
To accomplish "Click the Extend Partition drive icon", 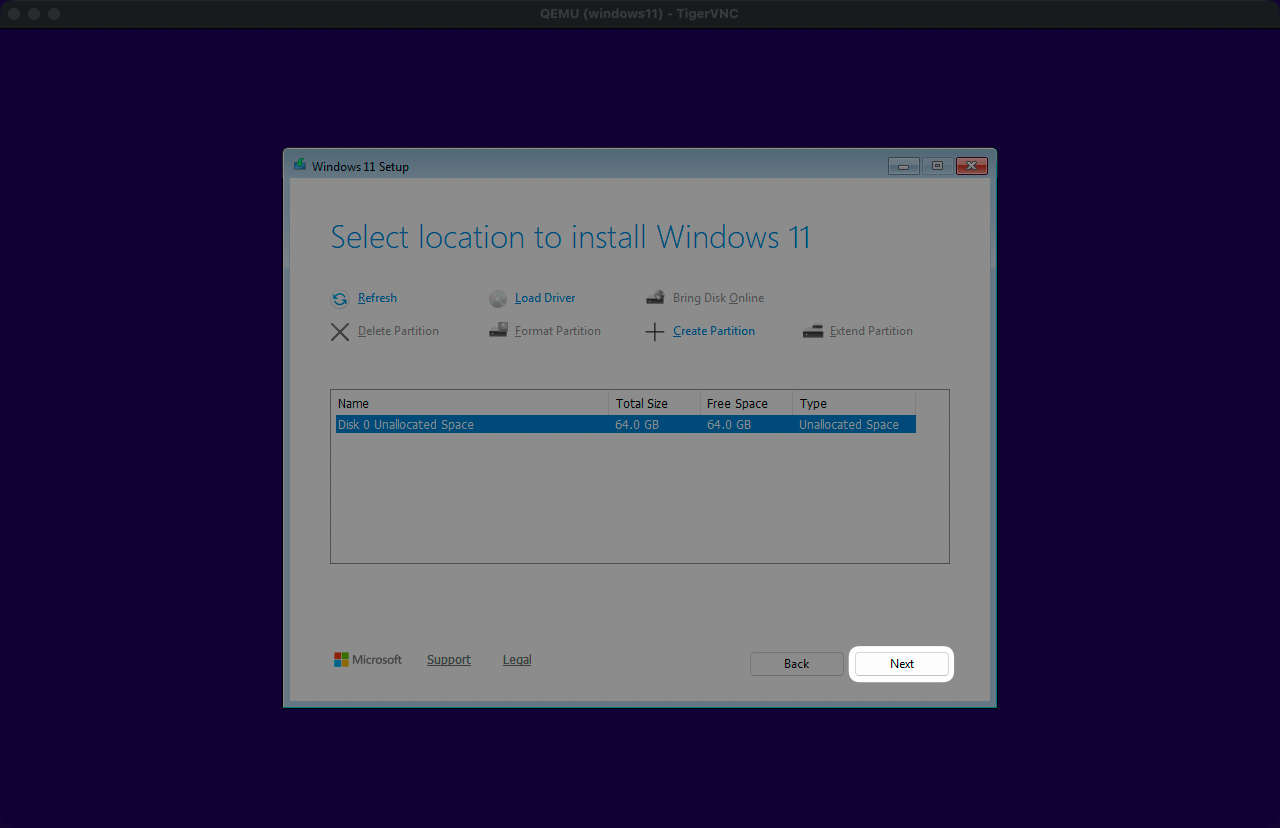I will click(x=813, y=331).
